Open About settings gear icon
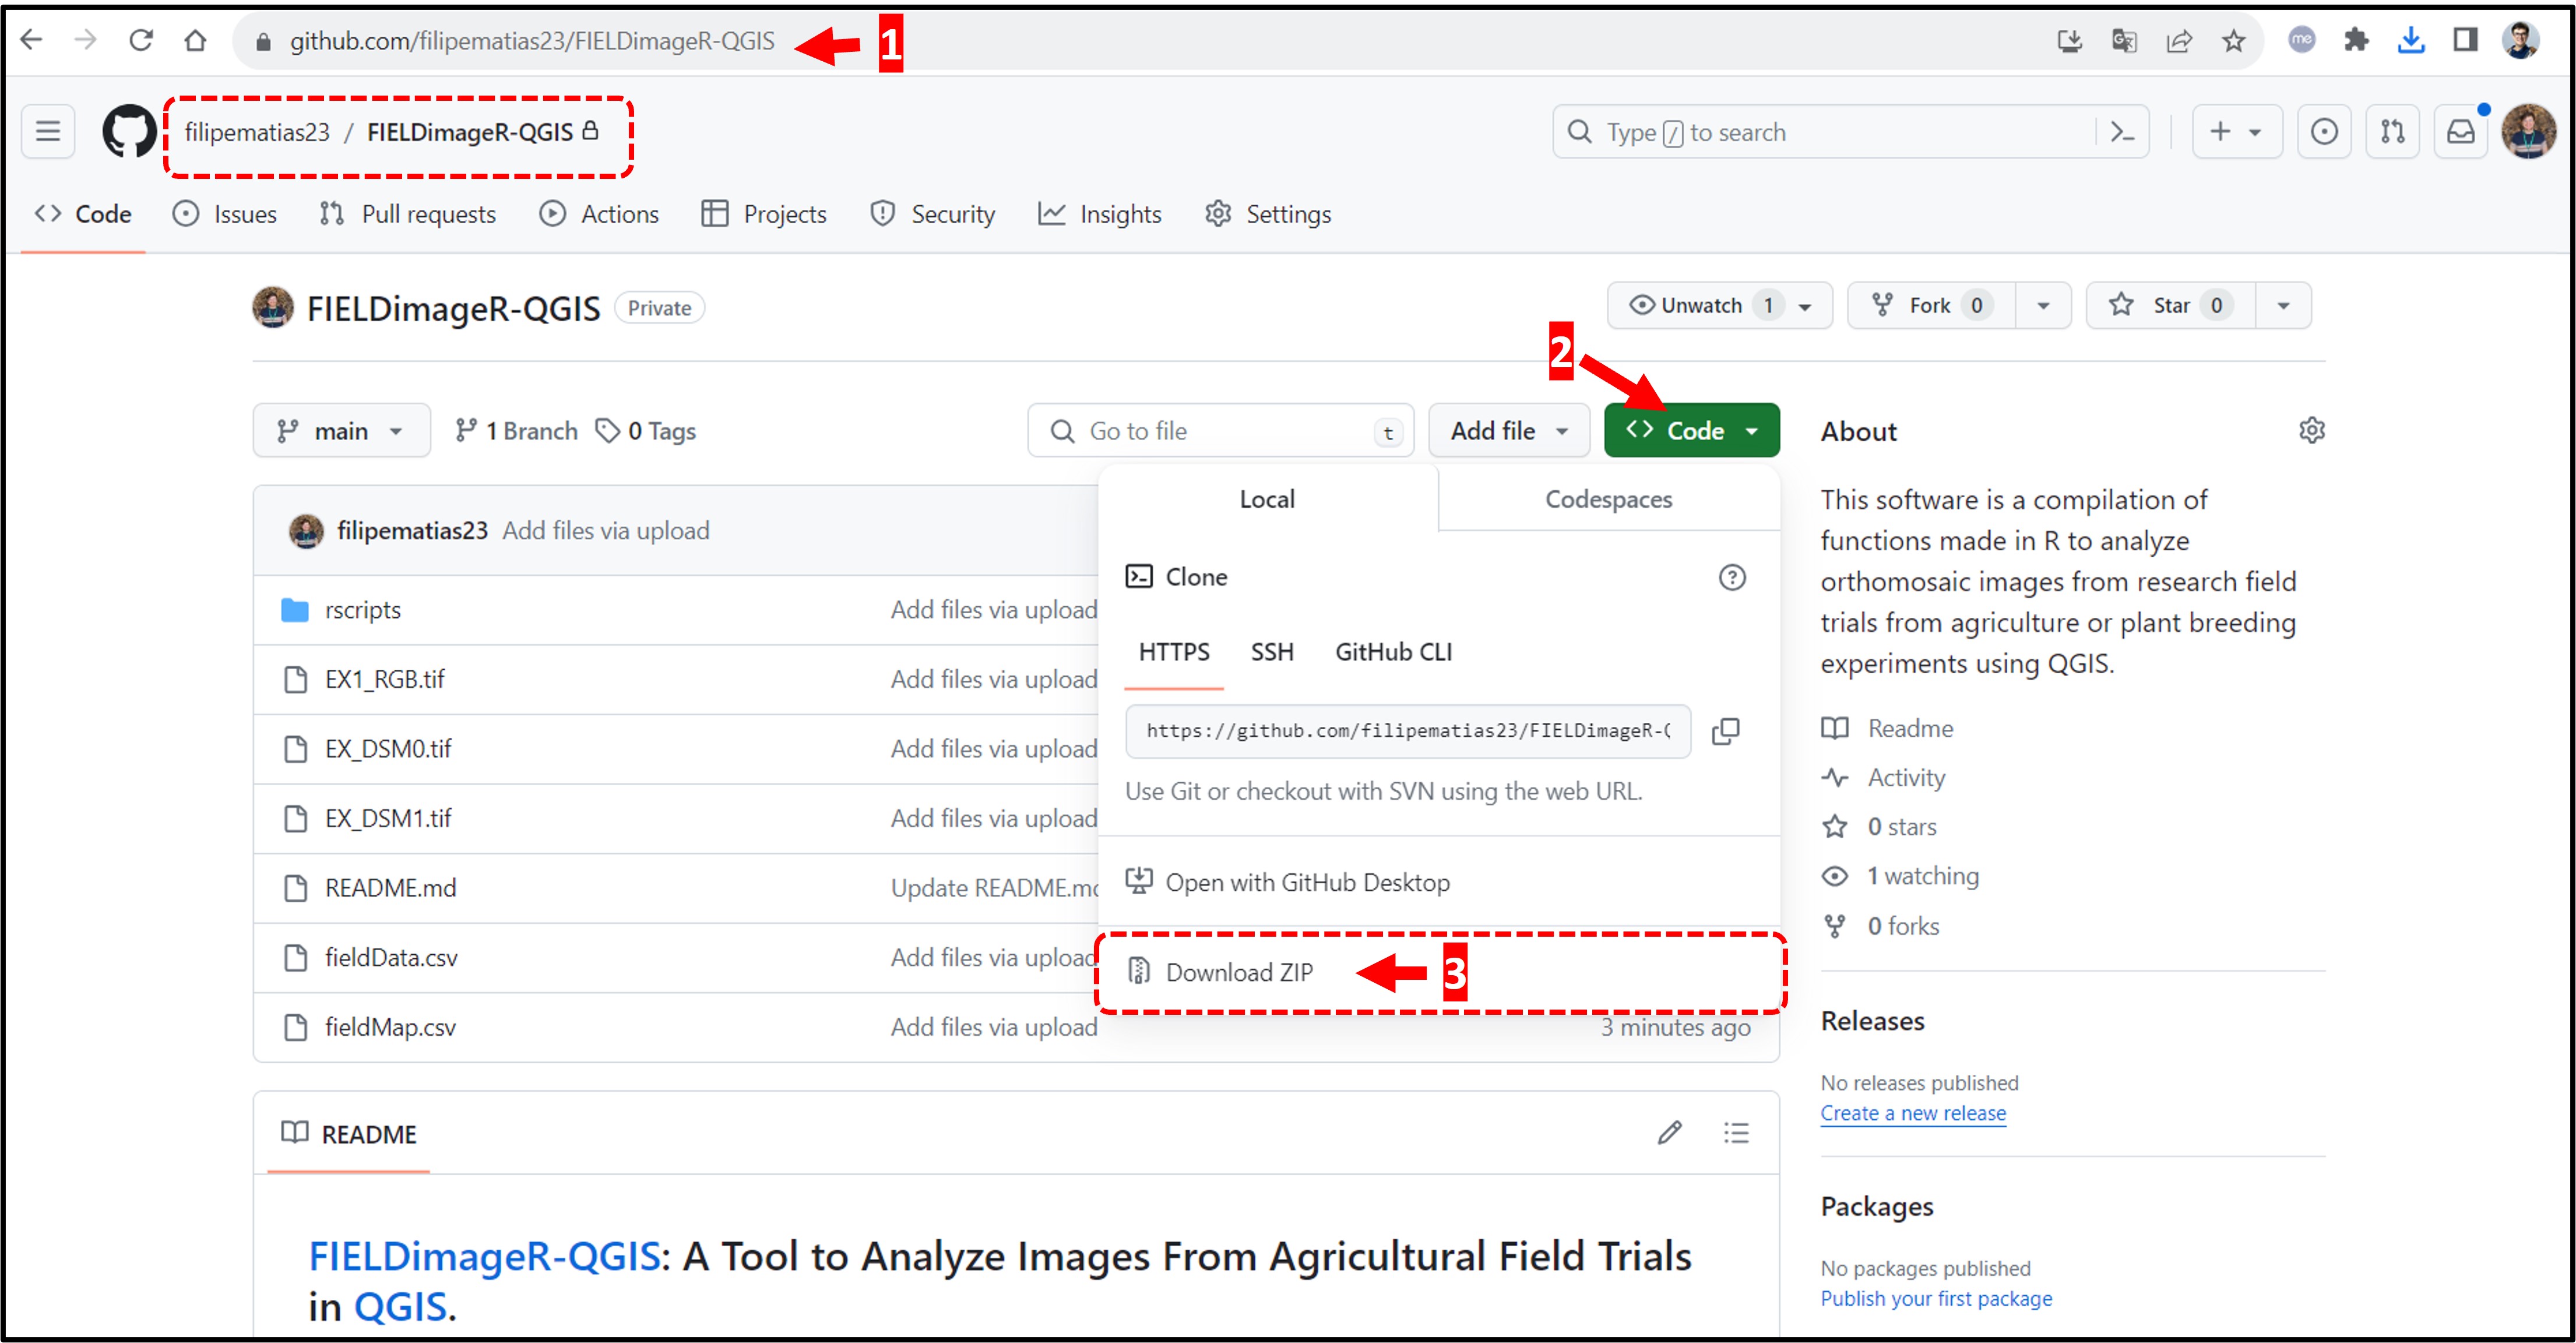The width and height of the screenshot is (2576, 1343). (2311, 430)
